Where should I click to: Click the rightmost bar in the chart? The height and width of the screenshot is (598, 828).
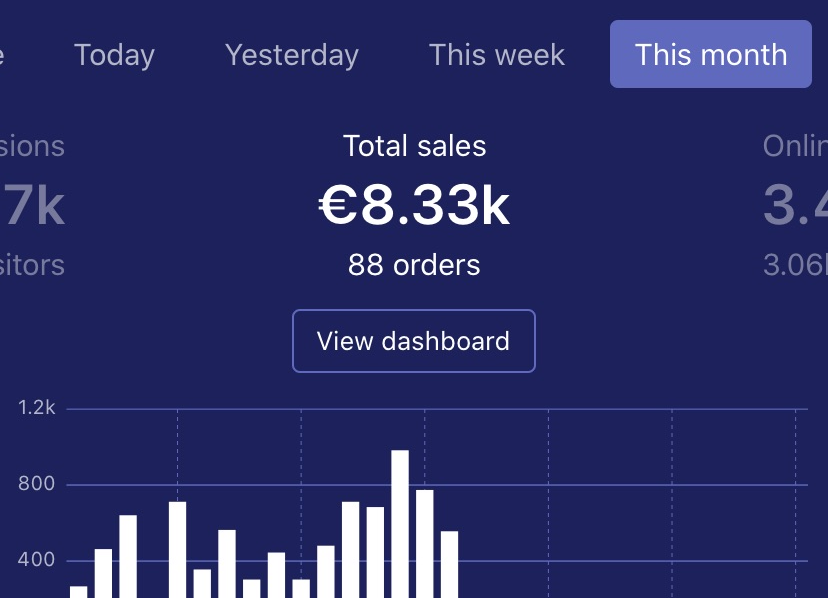tap(449, 563)
